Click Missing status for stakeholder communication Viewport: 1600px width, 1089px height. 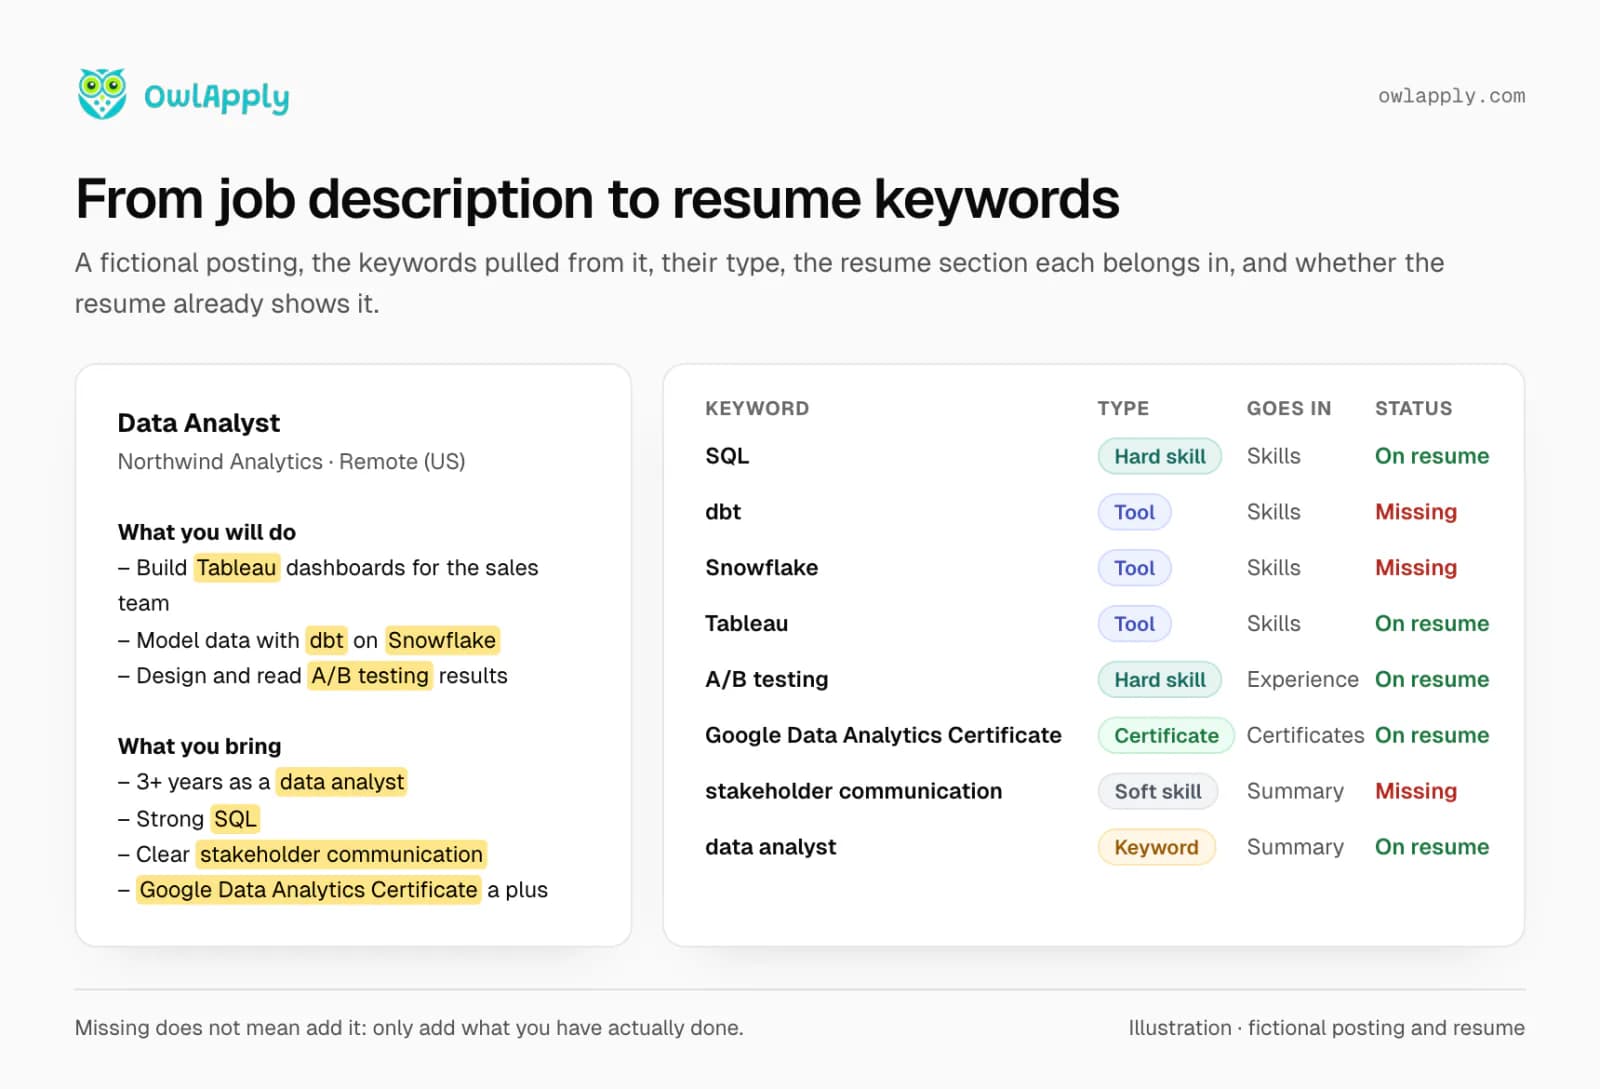click(1416, 792)
